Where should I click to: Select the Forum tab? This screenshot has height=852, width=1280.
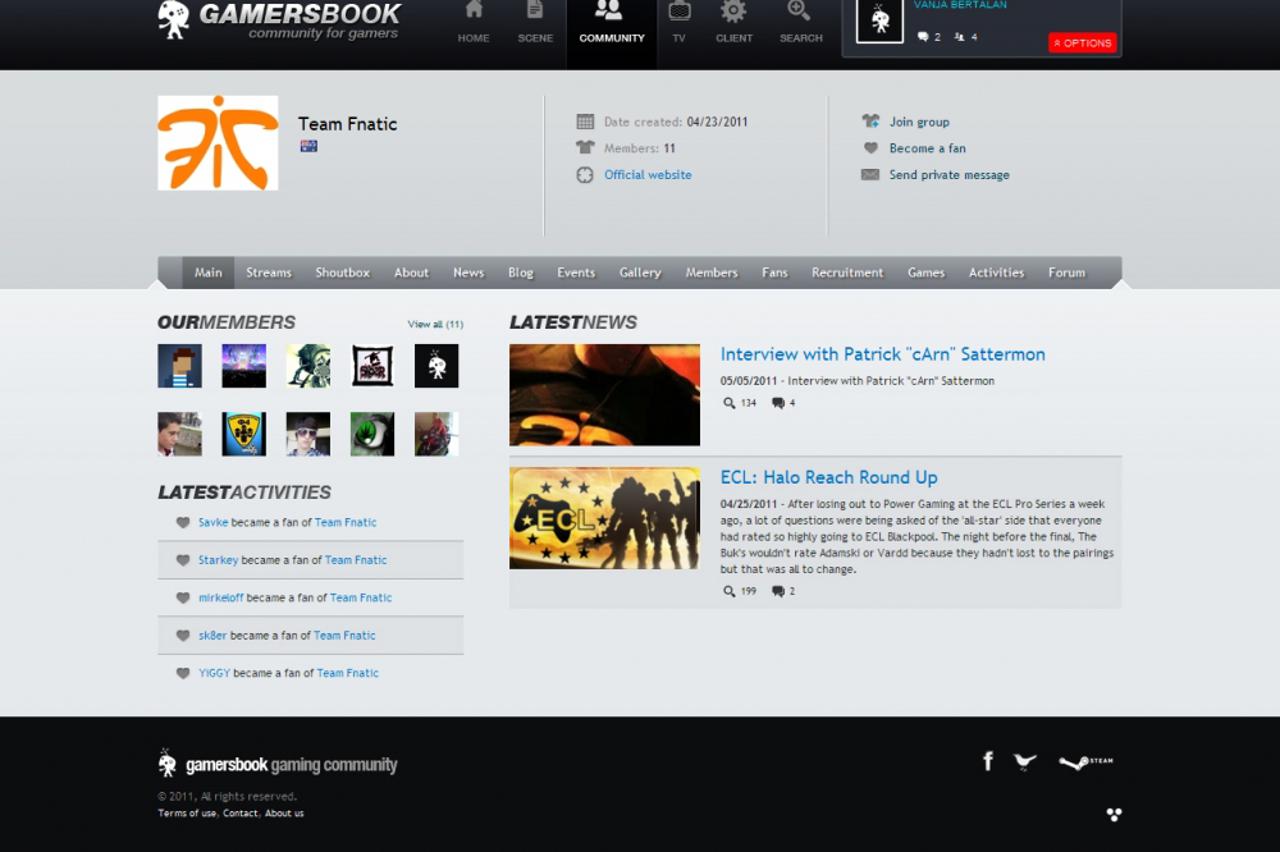1066,273
